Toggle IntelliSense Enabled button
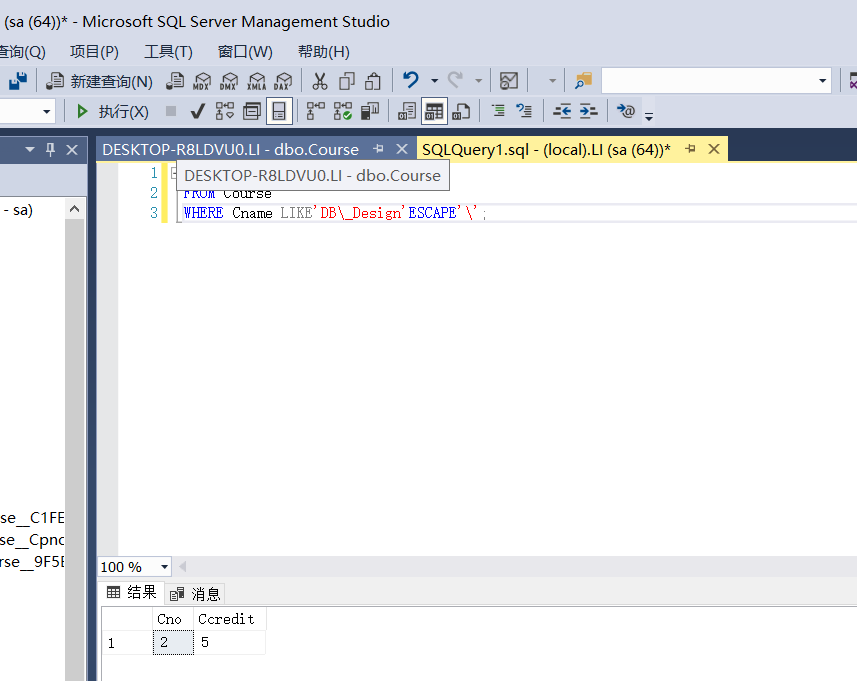This screenshot has height=681, width=857. click(279, 111)
